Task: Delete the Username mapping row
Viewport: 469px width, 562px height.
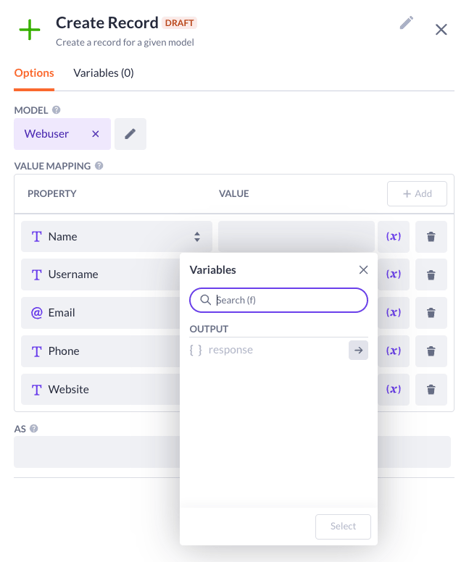Action: [431, 275]
